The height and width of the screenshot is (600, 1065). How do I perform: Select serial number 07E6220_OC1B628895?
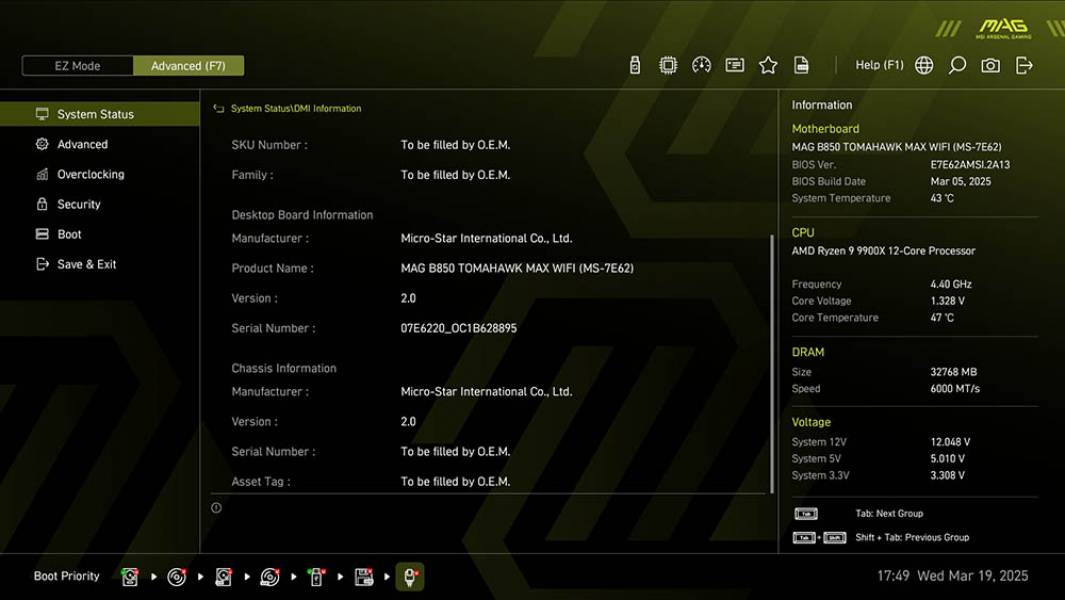458,328
